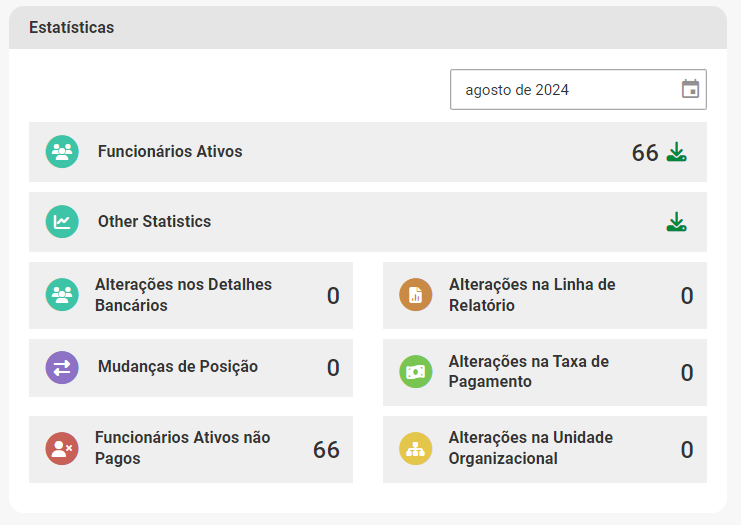Click the Alterações nos Detalhes Bancários icon
Screen dimensions: 741x525
coord(62,295)
